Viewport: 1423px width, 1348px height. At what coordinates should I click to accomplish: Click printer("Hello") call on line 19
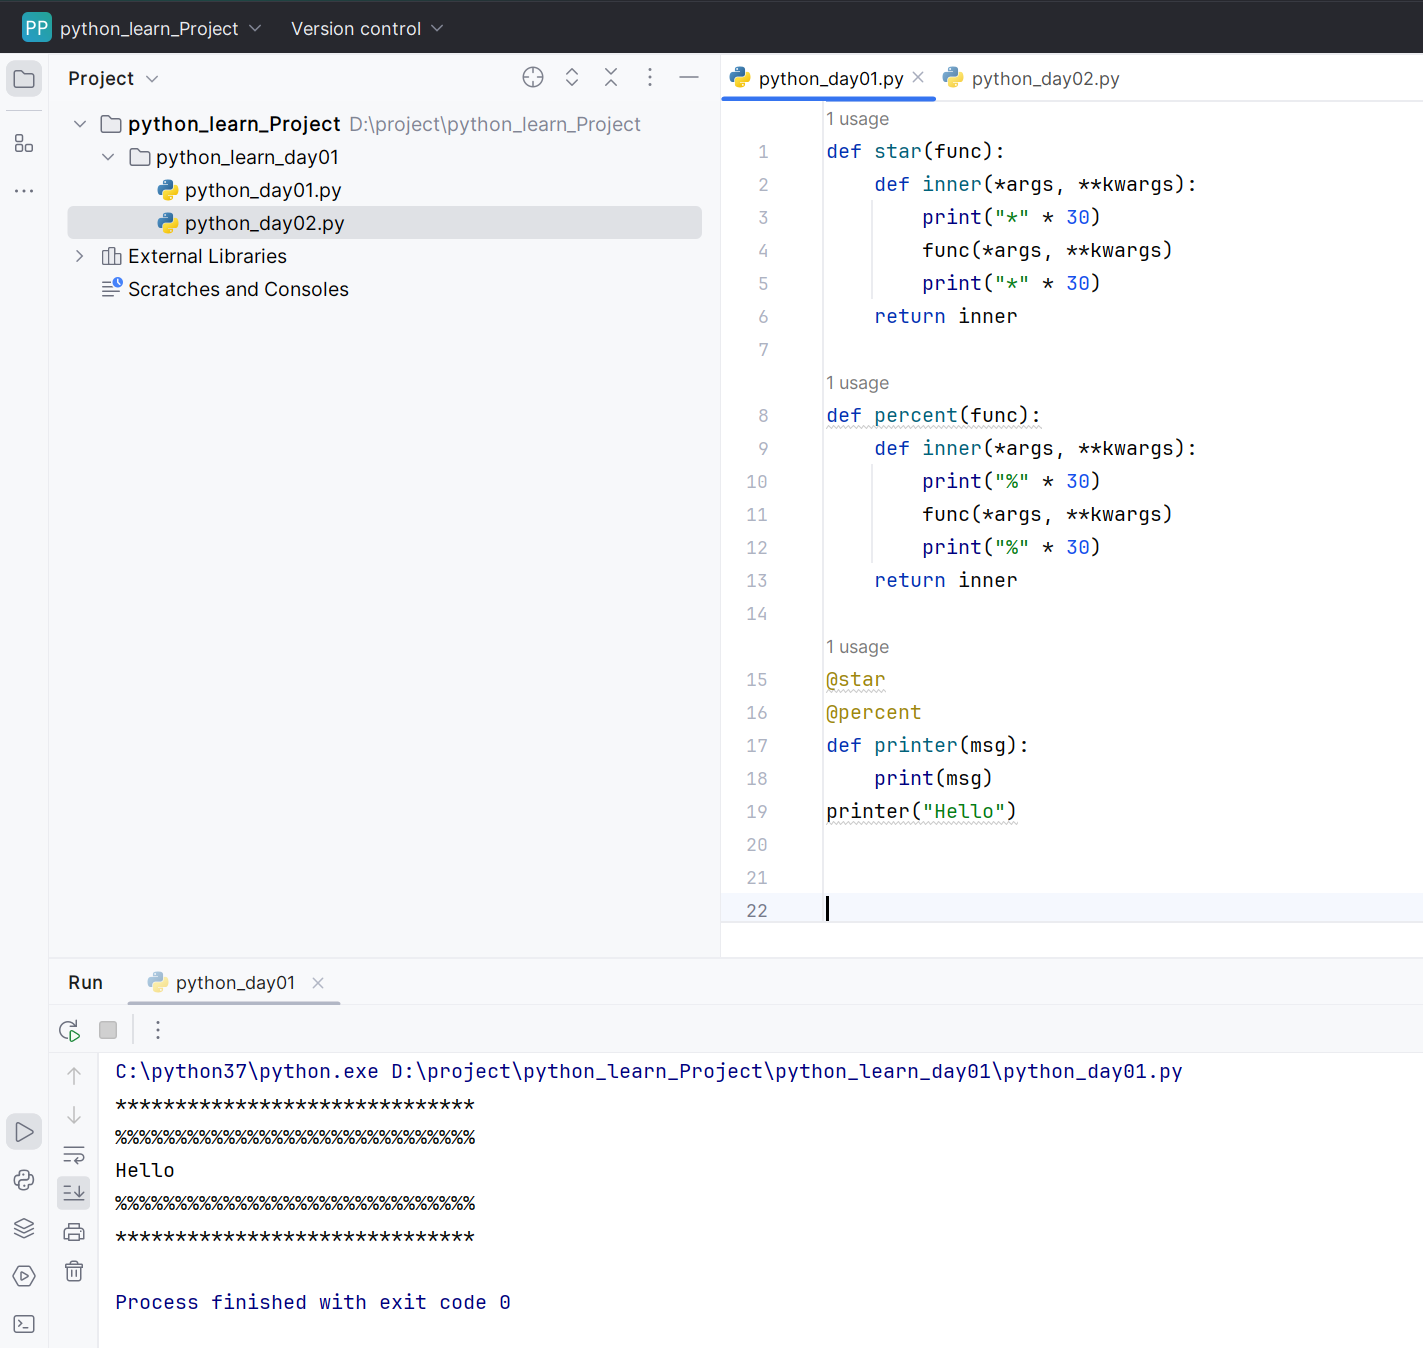click(x=921, y=812)
